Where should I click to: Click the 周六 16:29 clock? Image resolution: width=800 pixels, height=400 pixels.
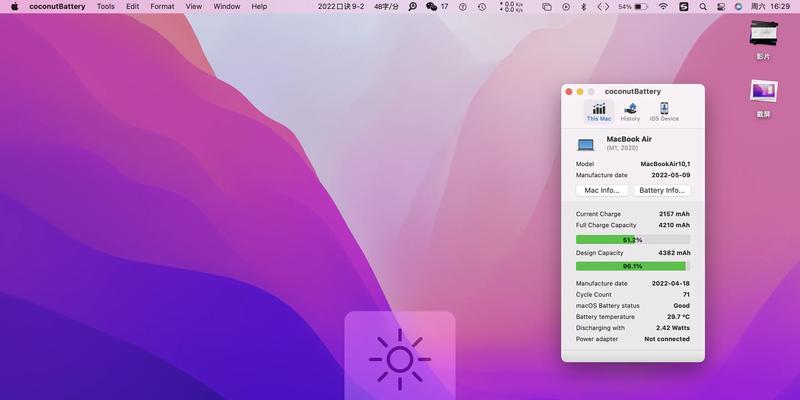point(770,7)
